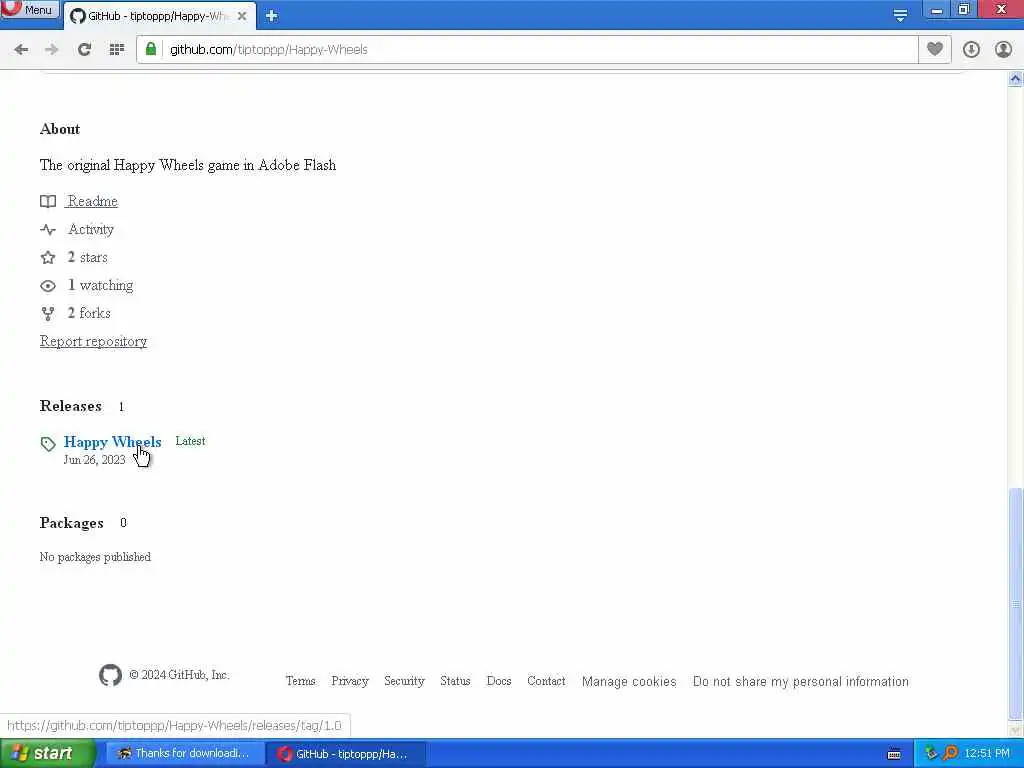Image resolution: width=1024 pixels, height=768 pixels.
Task: Click the Manage cookies button
Action: click(629, 682)
